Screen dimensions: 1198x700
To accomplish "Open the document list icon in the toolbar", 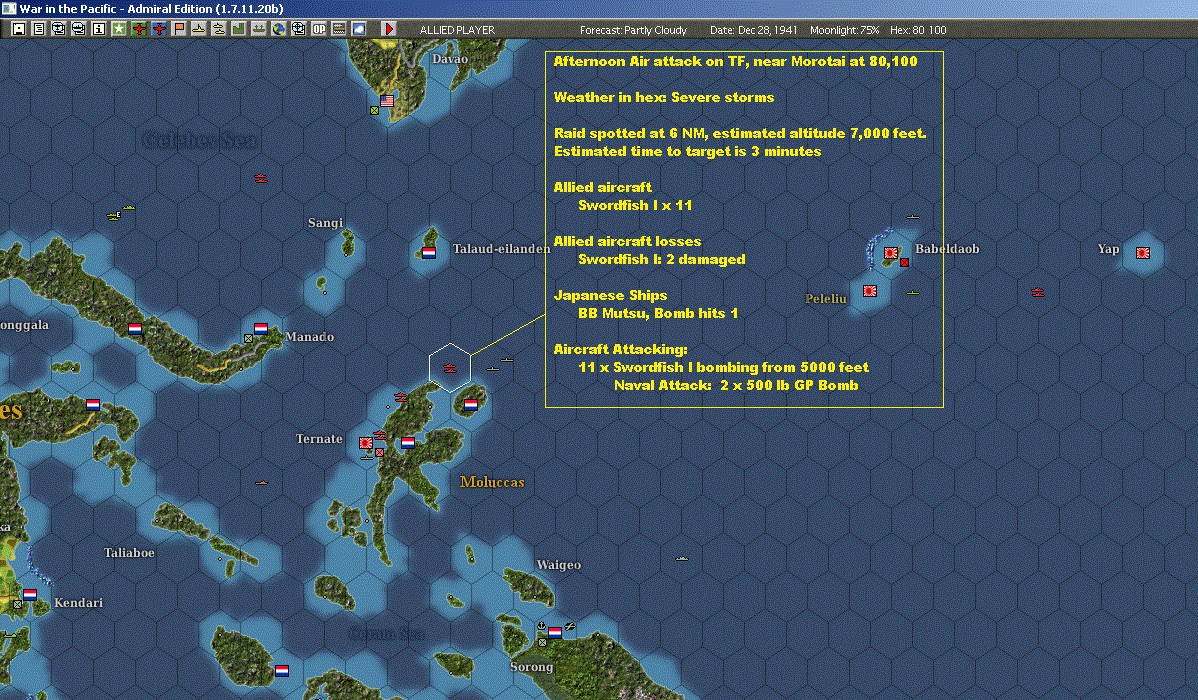I will coord(39,29).
